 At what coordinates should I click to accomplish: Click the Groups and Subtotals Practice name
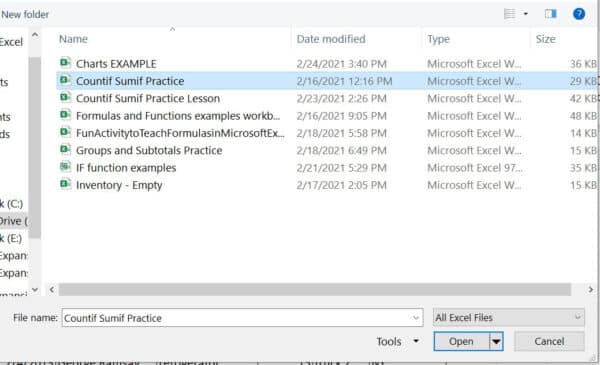(149, 150)
